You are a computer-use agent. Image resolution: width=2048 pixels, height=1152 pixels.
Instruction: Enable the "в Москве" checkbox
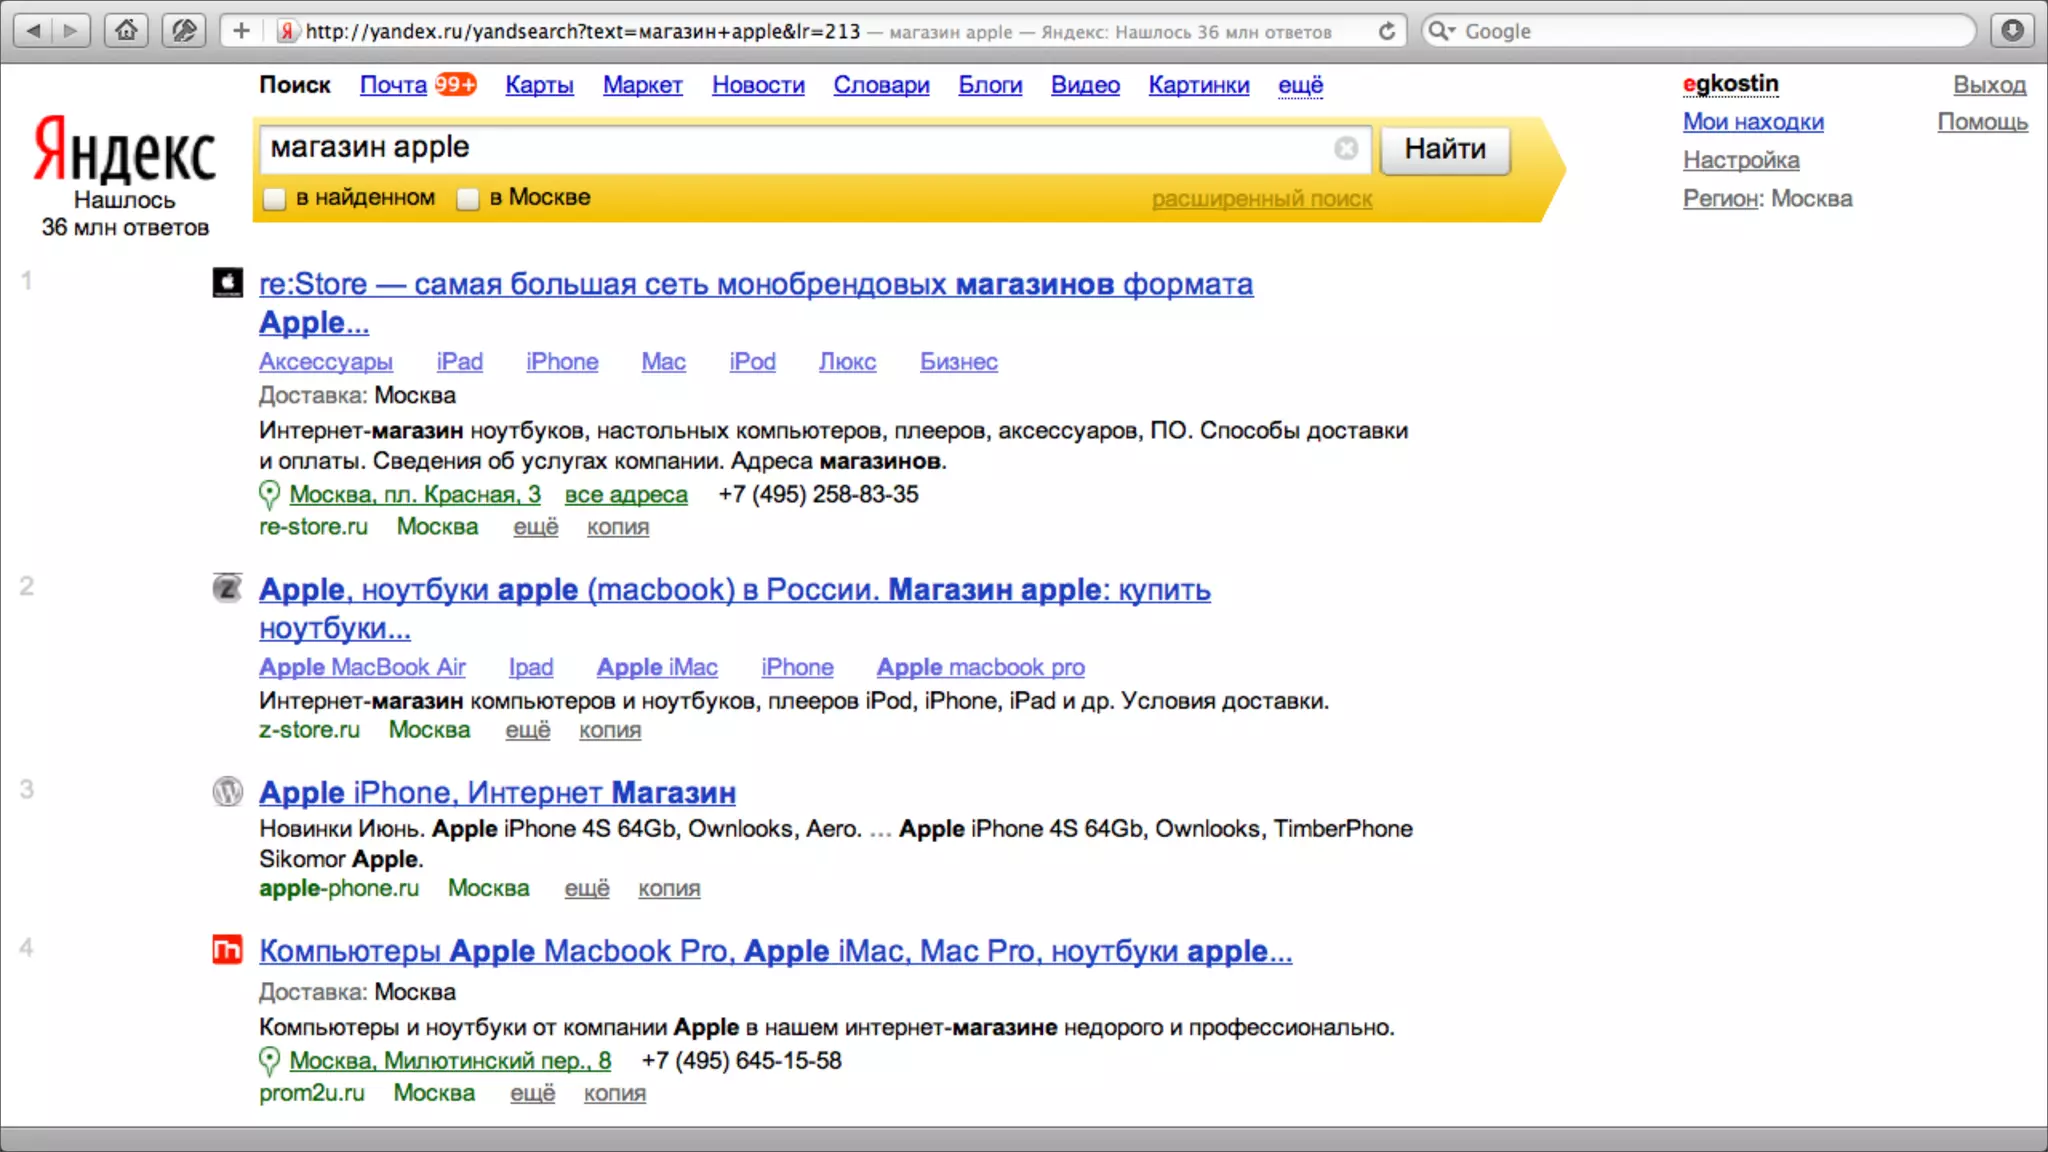pos(468,199)
